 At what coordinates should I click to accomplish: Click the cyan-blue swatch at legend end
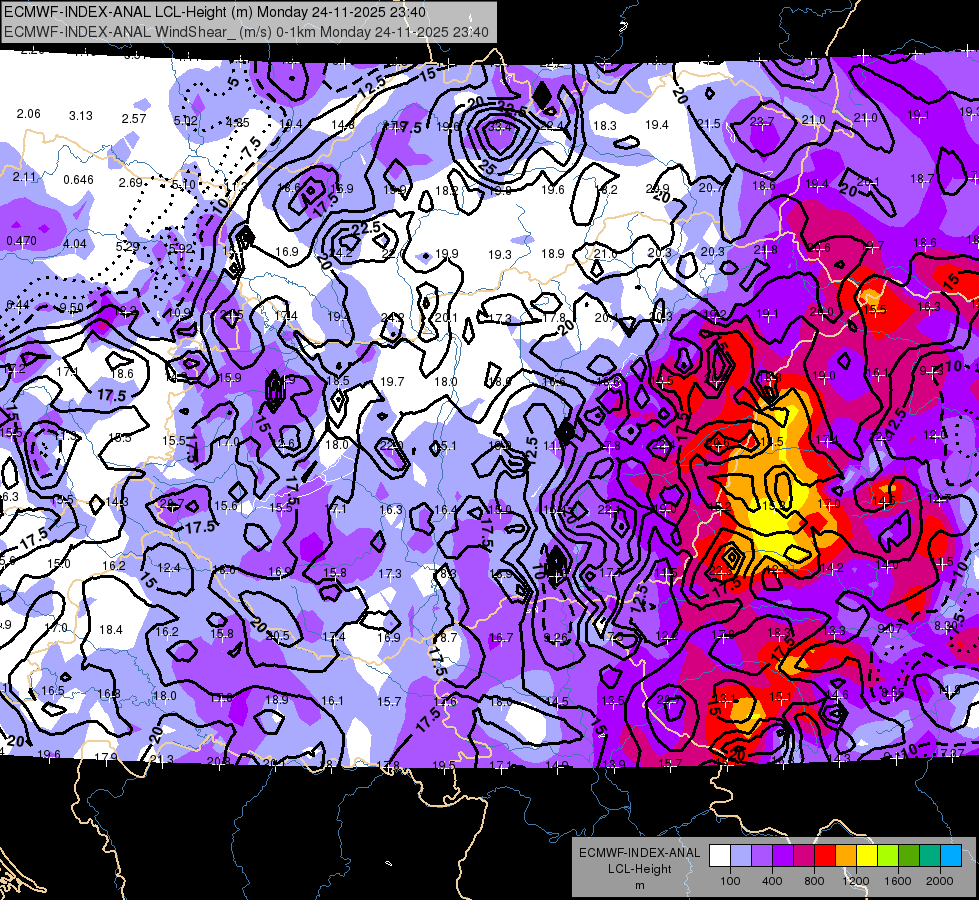click(952, 855)
